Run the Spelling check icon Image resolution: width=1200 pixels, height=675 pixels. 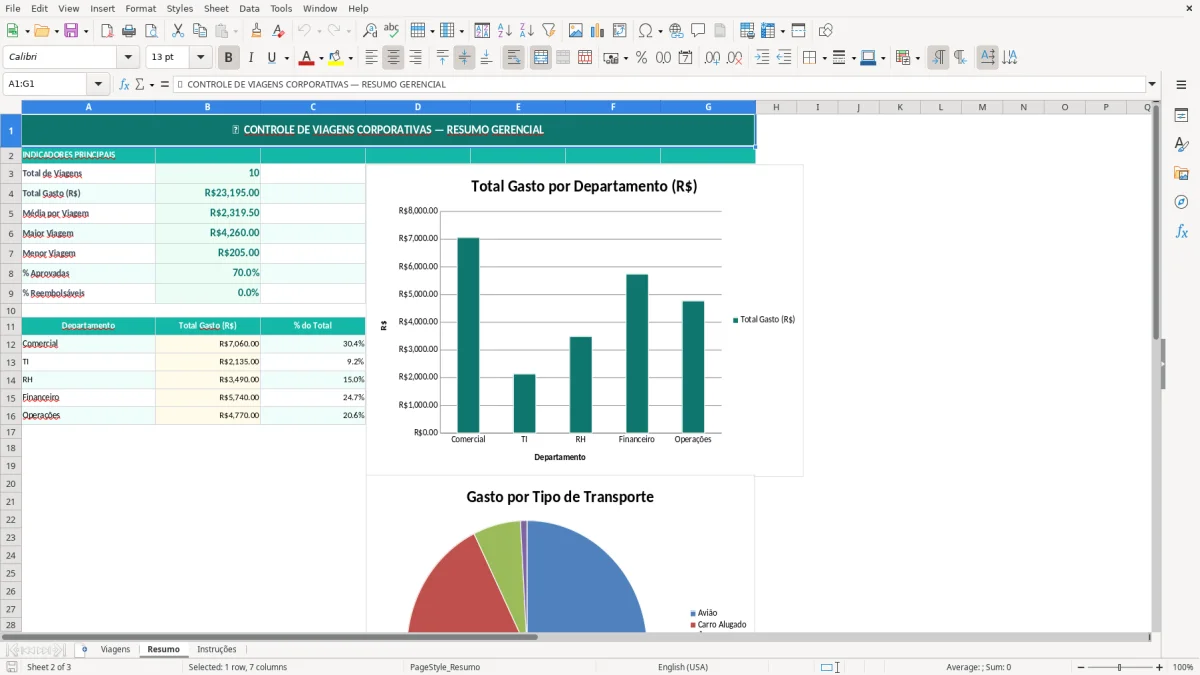click(391, 31)
